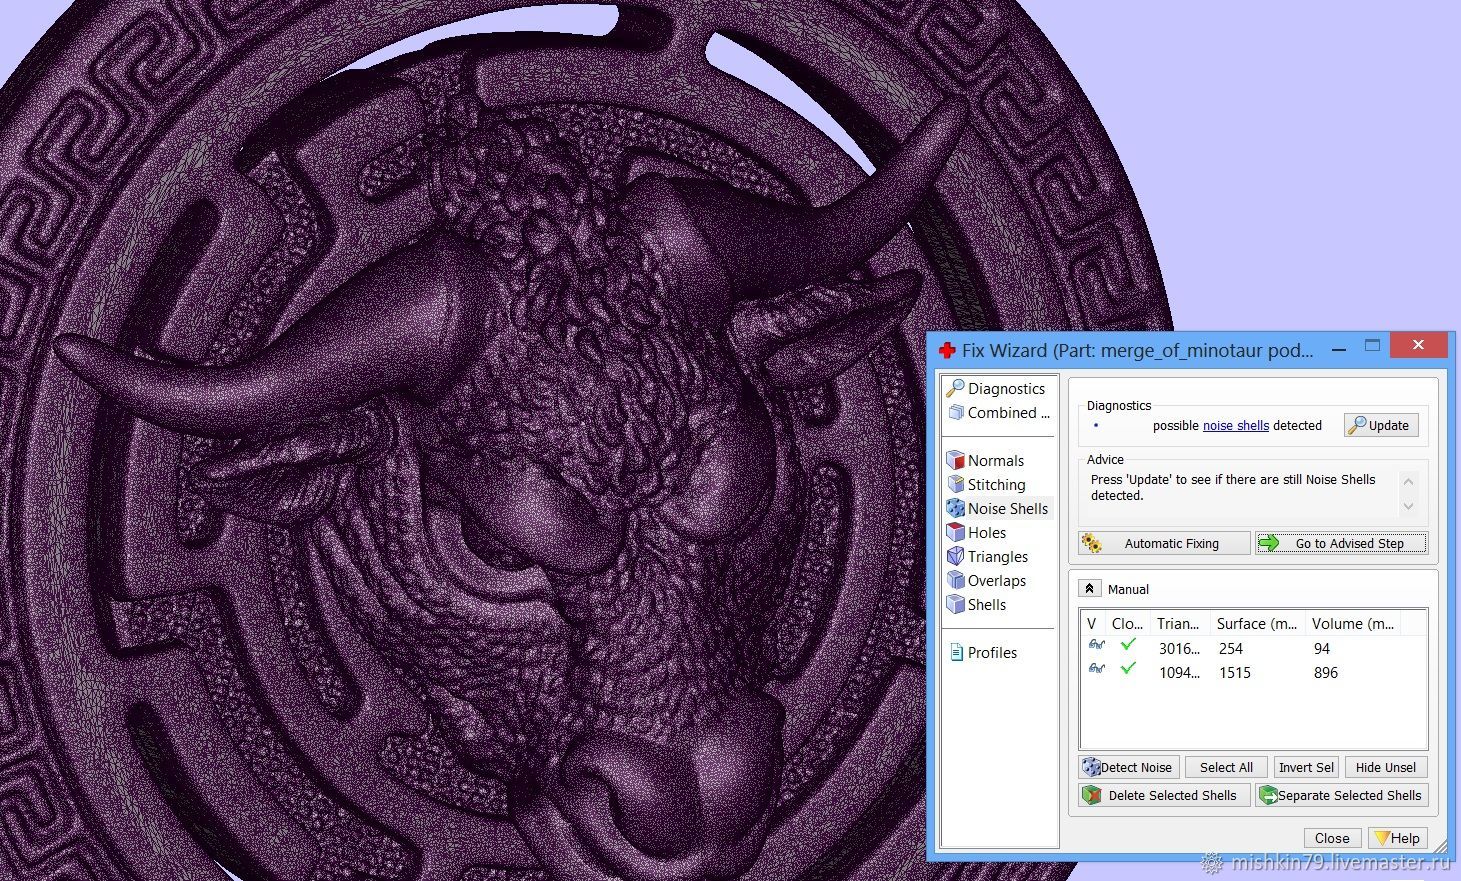Open the Overlaps fixing step
The image size is (1461, 881).
click(997, 580)
